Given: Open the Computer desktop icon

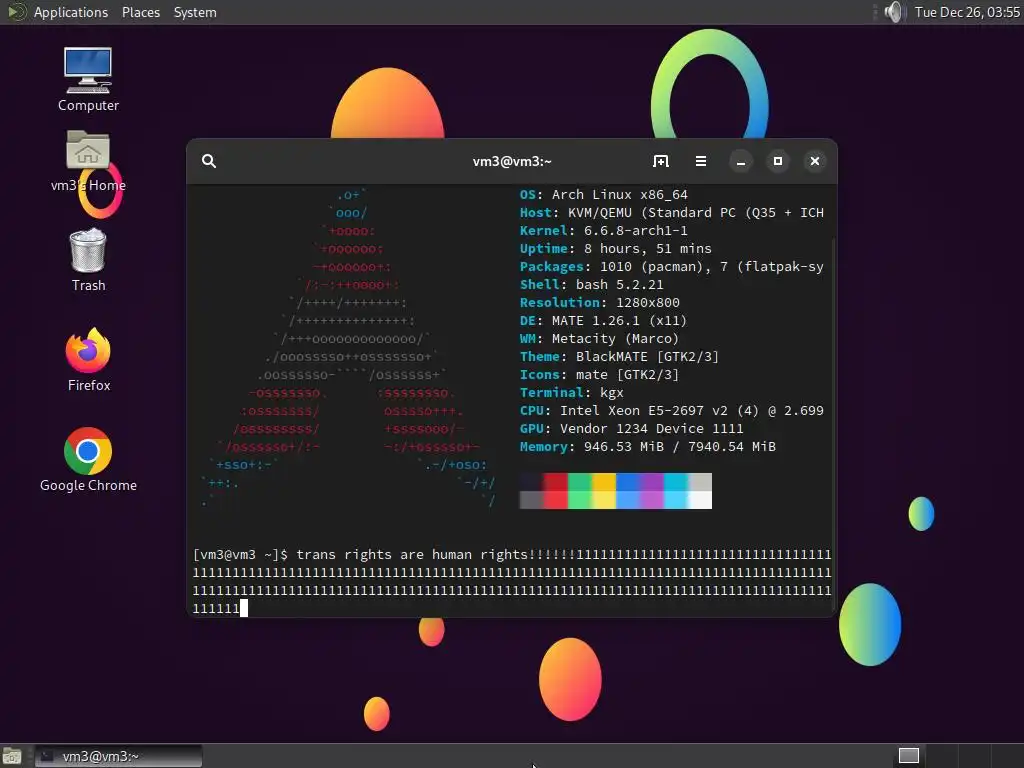Looking at the screenshot, I should 88,80.
